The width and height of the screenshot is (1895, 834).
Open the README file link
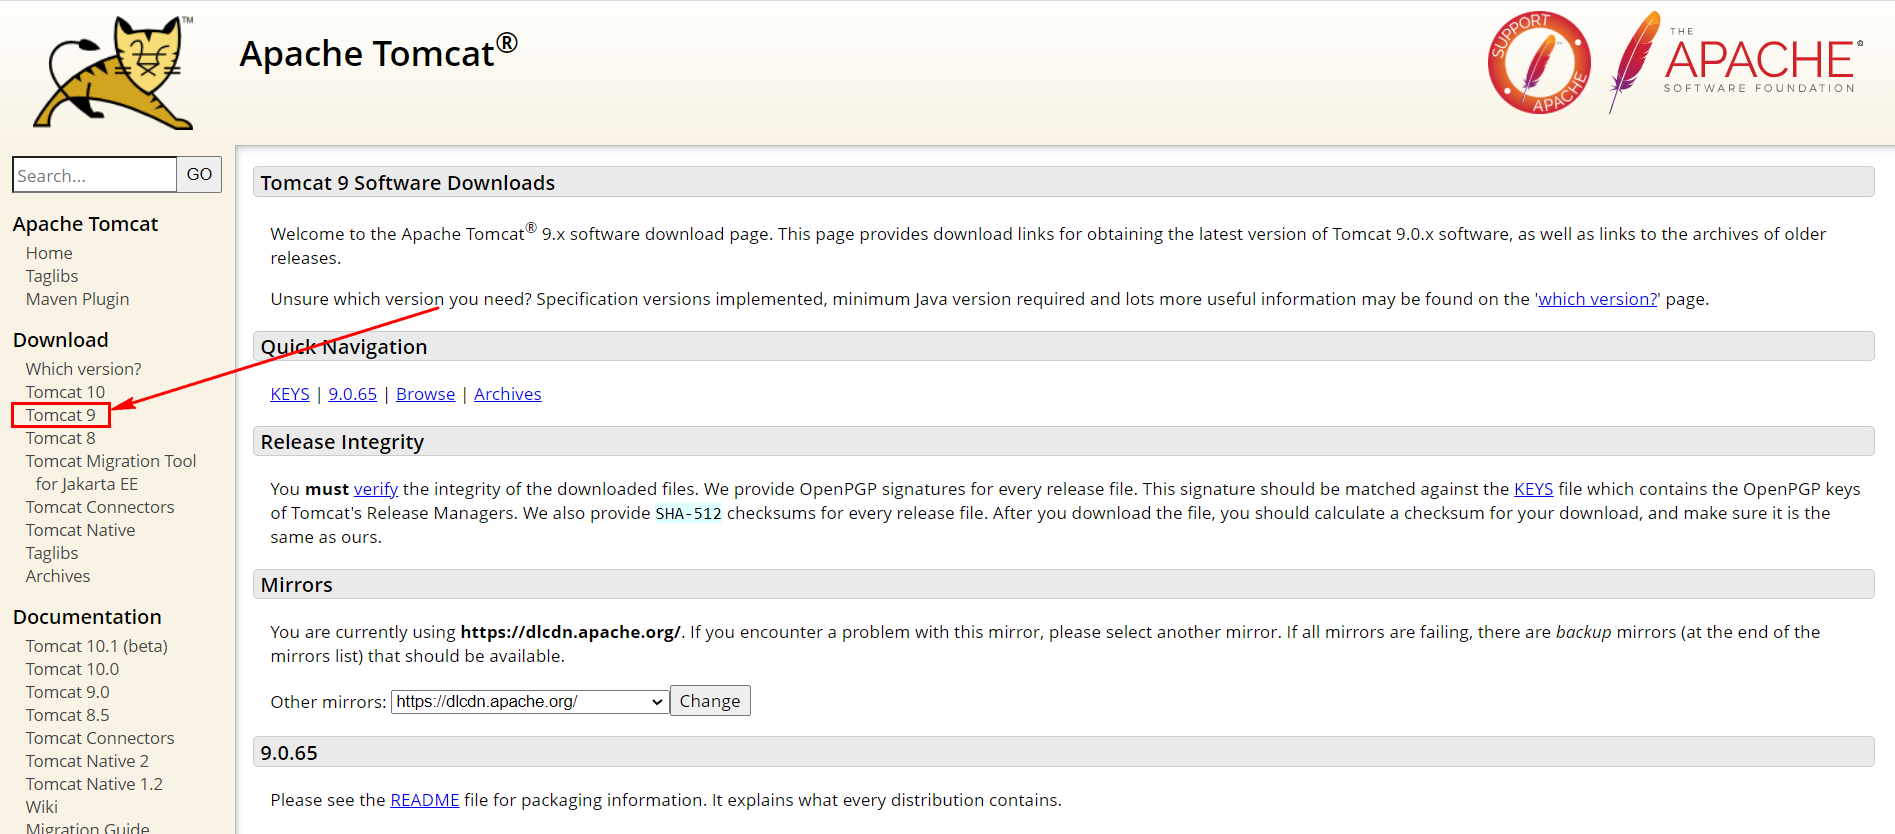(x=424, y=800)
